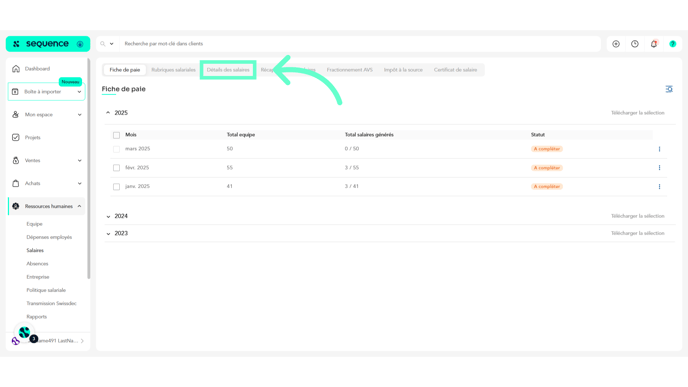Switch to Détails des salaires tab
The image size is (688, 387).
[228, 70]
